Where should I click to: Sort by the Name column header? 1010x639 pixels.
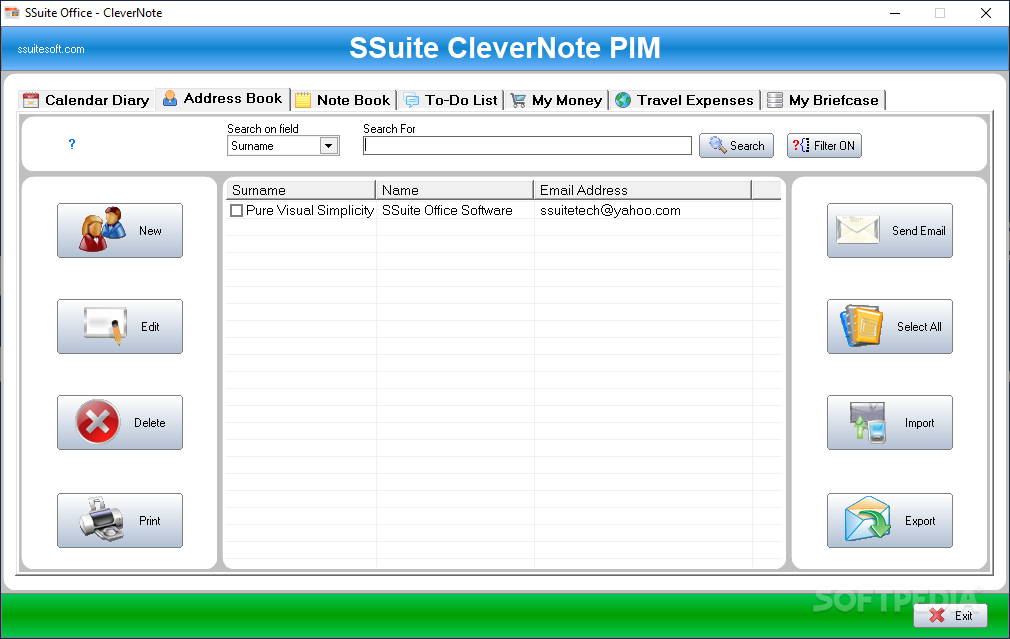pyautogui.click(x=455, y=190)
